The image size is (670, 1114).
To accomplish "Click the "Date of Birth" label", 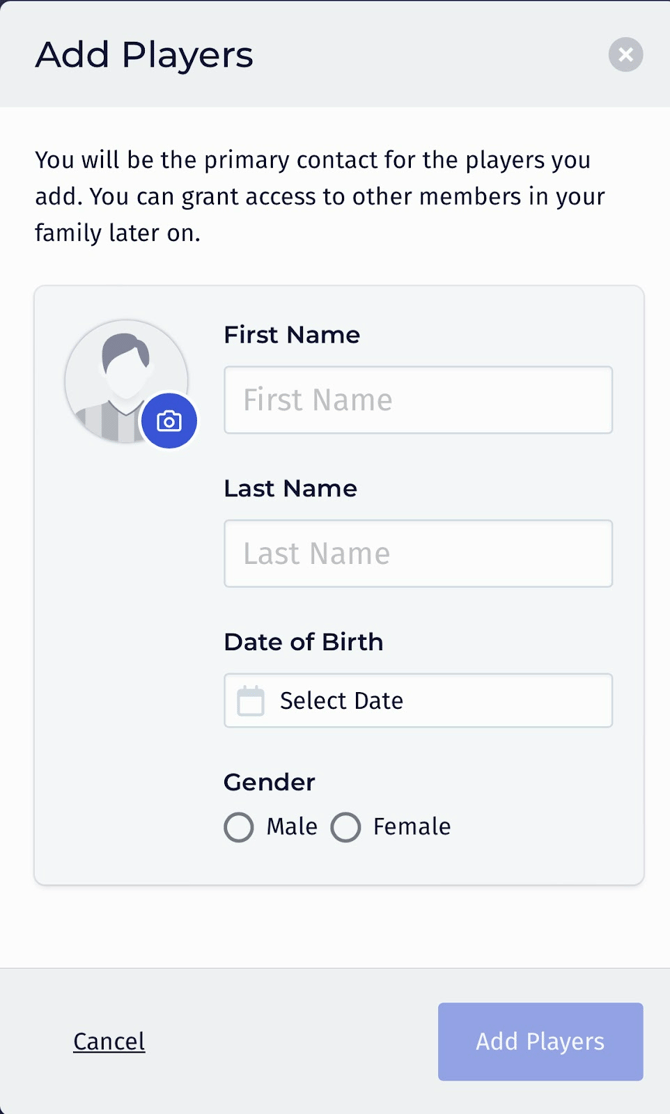I will pyautogui.click(x=303, y=642).
